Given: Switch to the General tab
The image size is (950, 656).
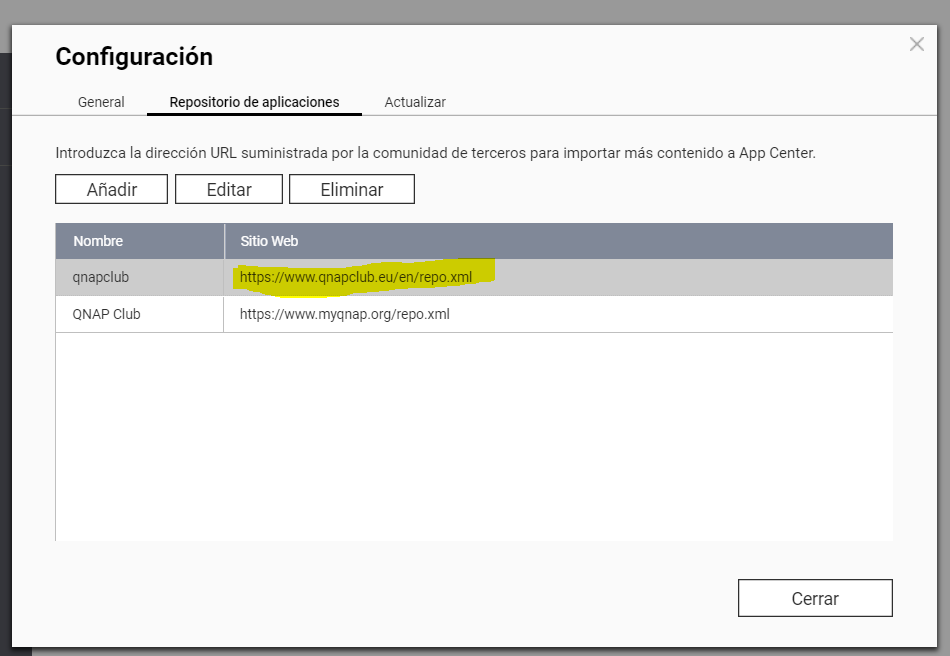Looking at the screenshot, I should coord(101,102).
